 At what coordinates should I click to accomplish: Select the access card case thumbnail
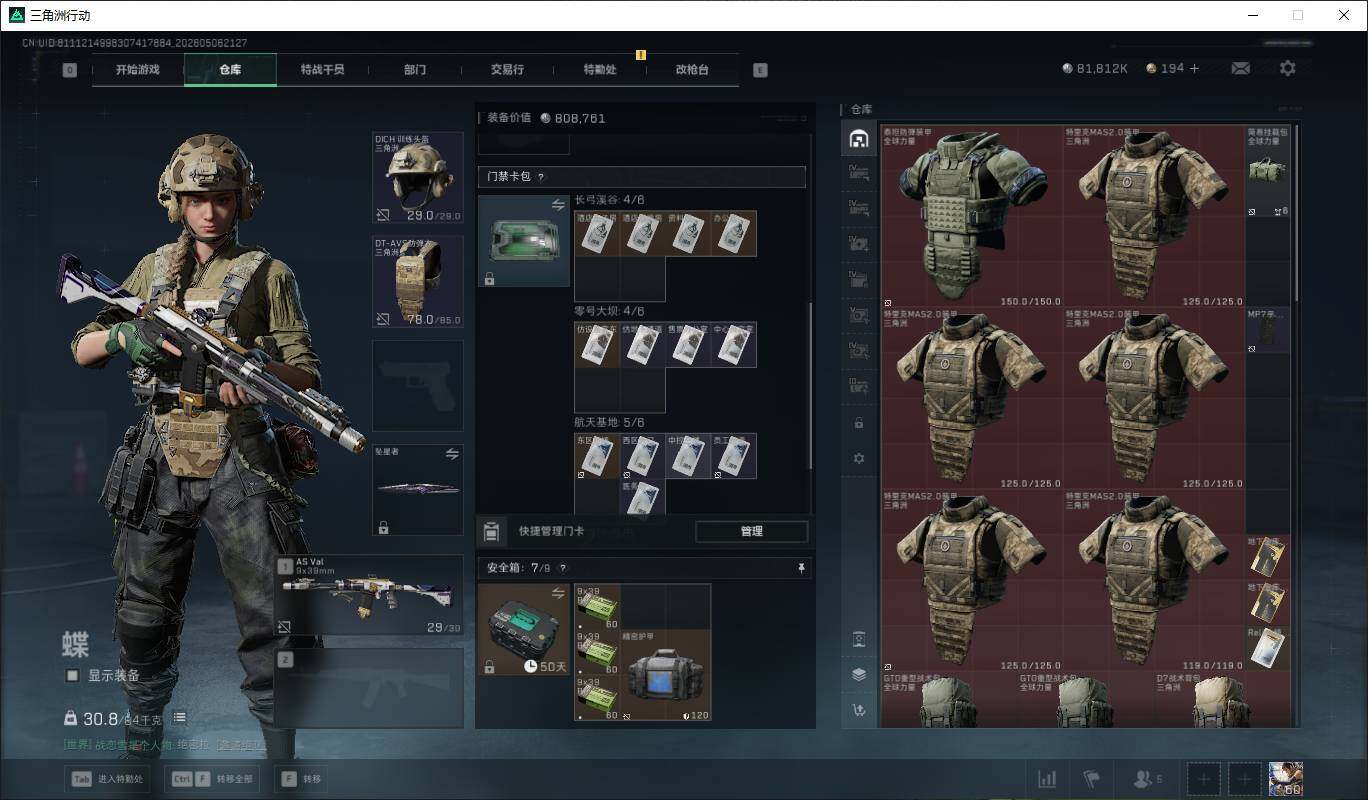(x=523, y=241)
